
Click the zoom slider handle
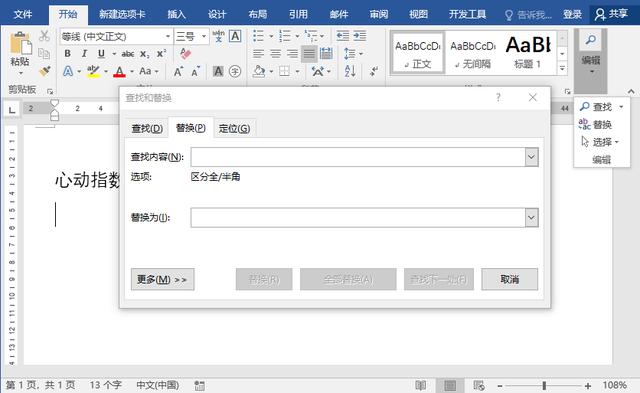[544, 385]
